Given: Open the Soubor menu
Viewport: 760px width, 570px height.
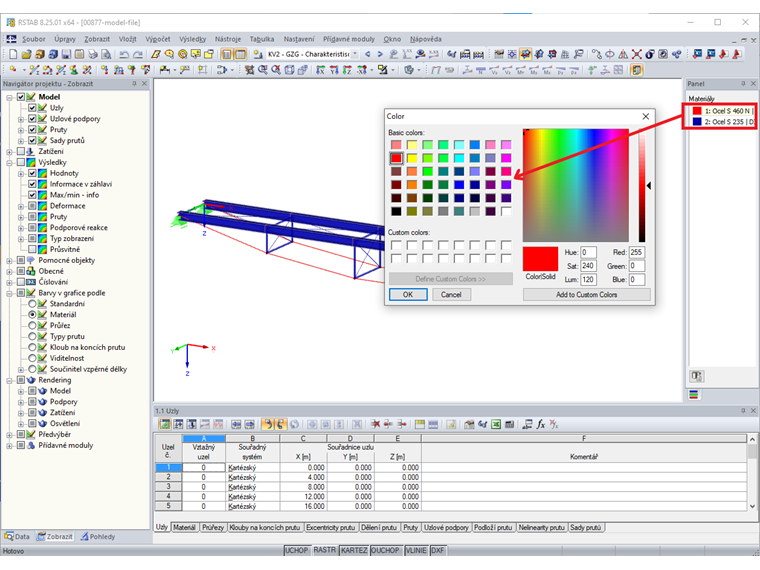Looking at the screenshot, I should pyautogui.click(x=33, y=39).
